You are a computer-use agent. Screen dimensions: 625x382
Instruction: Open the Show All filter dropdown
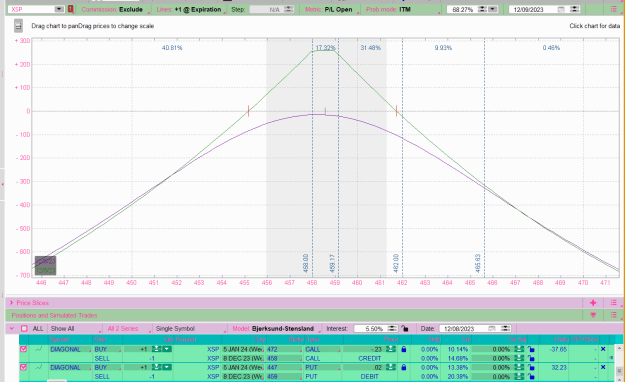click(x=75, y=329)
